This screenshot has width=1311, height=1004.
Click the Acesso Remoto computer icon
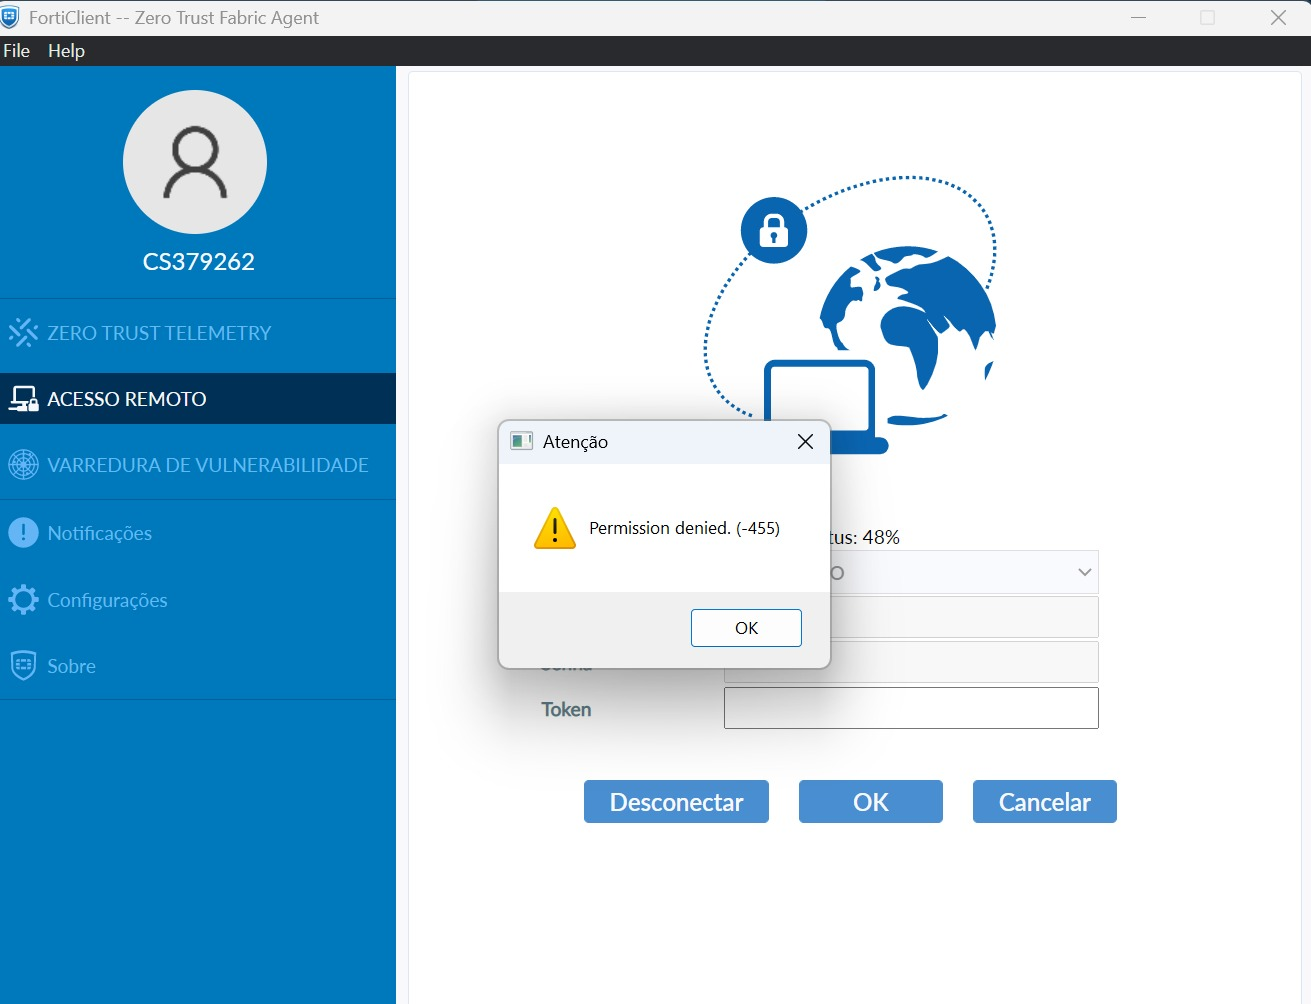tap(23, 399)
